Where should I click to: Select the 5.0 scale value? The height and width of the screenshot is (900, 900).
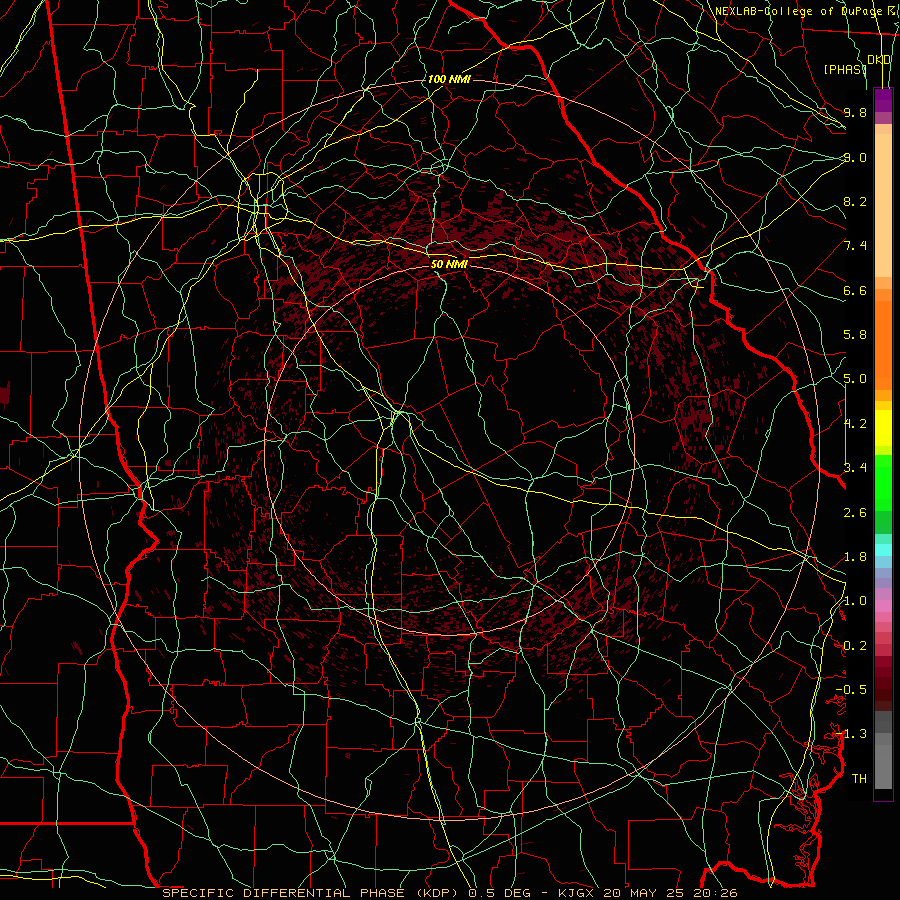(855, 379)
